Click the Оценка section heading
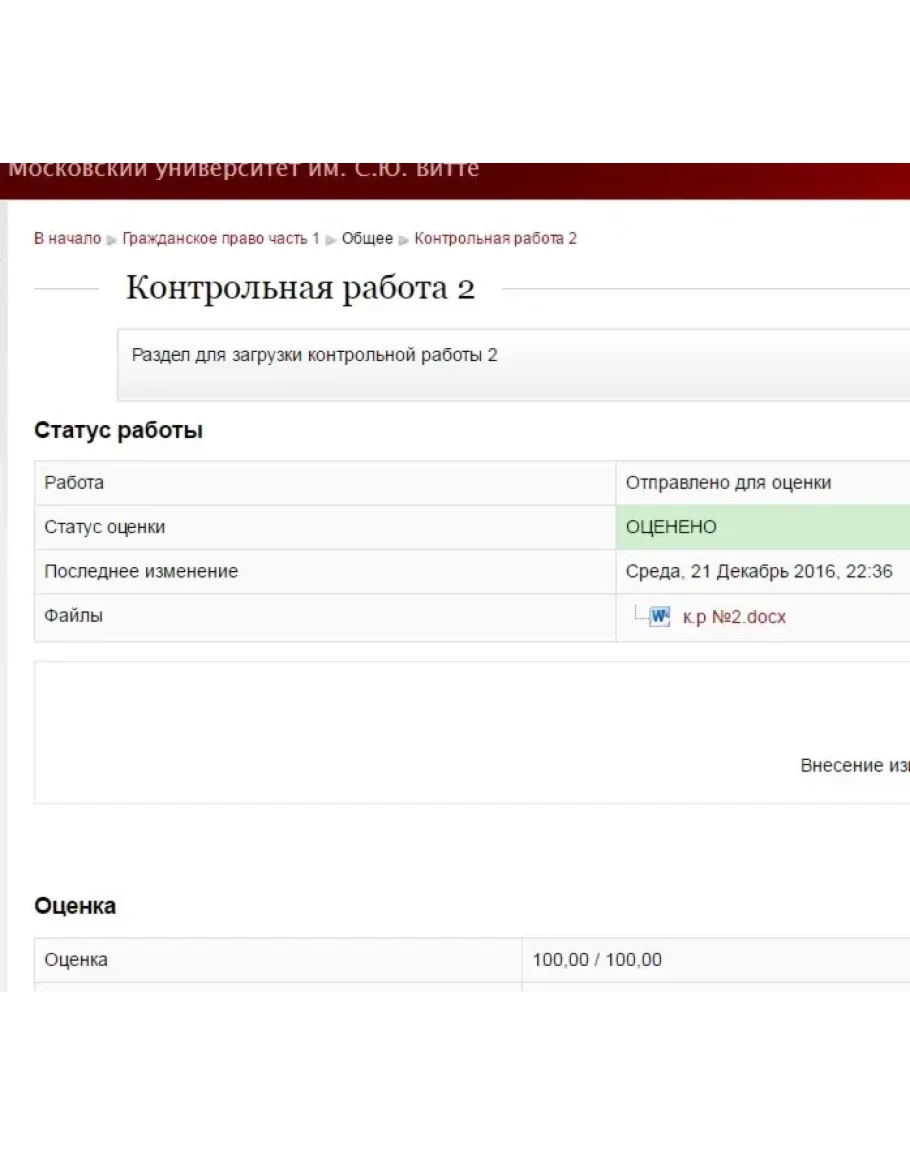This screenshot has height=1155, width=910. tap(75, 906)
